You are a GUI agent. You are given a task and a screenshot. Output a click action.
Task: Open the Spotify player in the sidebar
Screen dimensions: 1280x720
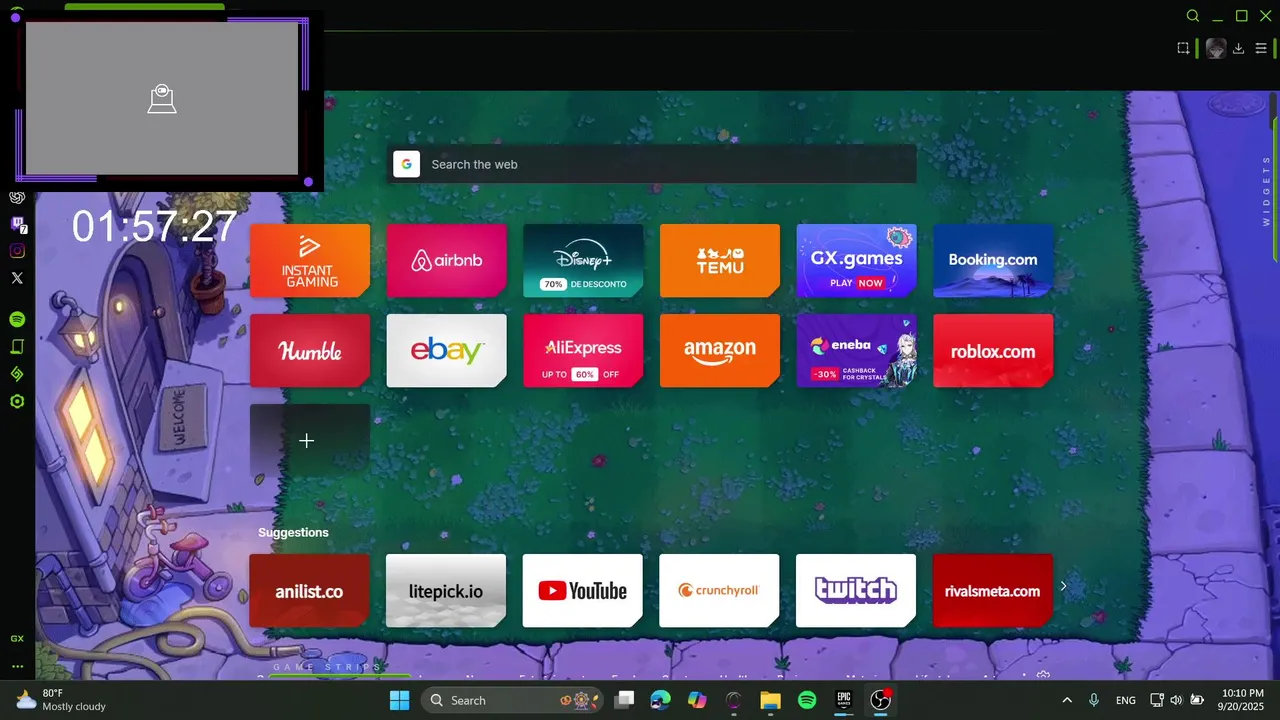pos(17,319)
